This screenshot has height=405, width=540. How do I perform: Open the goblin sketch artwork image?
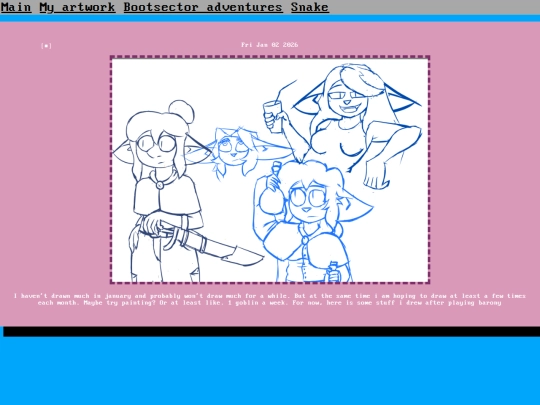click(x=270, y=170)
